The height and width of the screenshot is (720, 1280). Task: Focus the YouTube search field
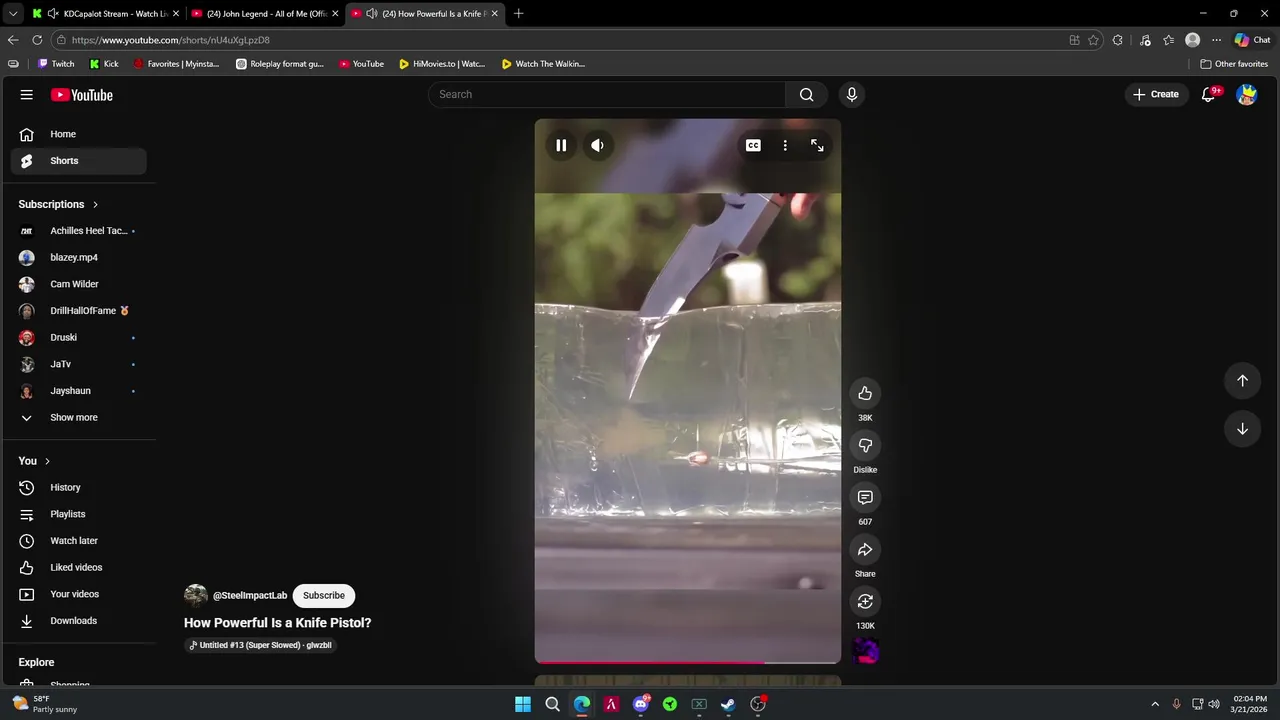pos(607,94)
